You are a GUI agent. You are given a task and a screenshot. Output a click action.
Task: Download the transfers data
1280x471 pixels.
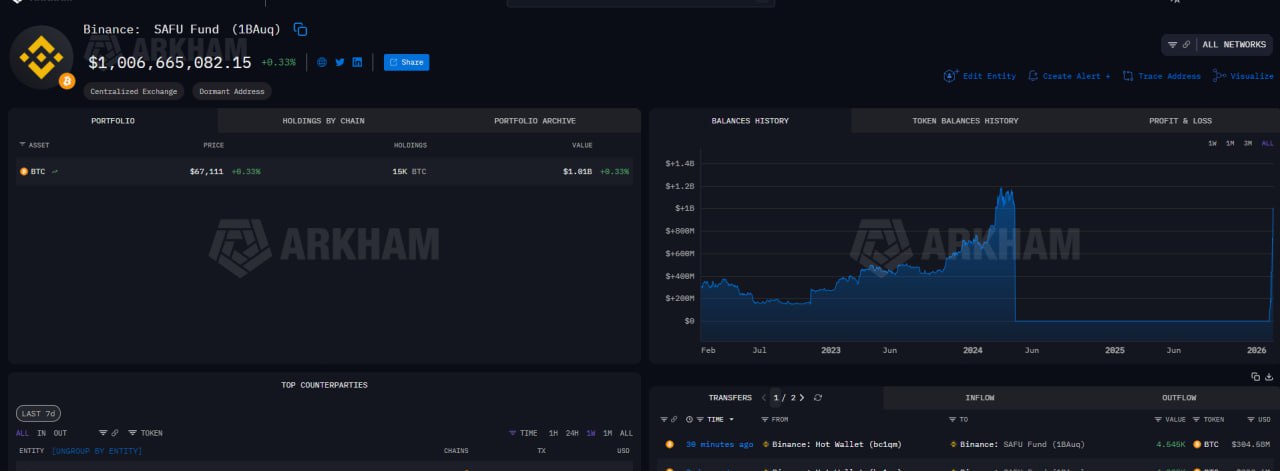(1269, 377)
